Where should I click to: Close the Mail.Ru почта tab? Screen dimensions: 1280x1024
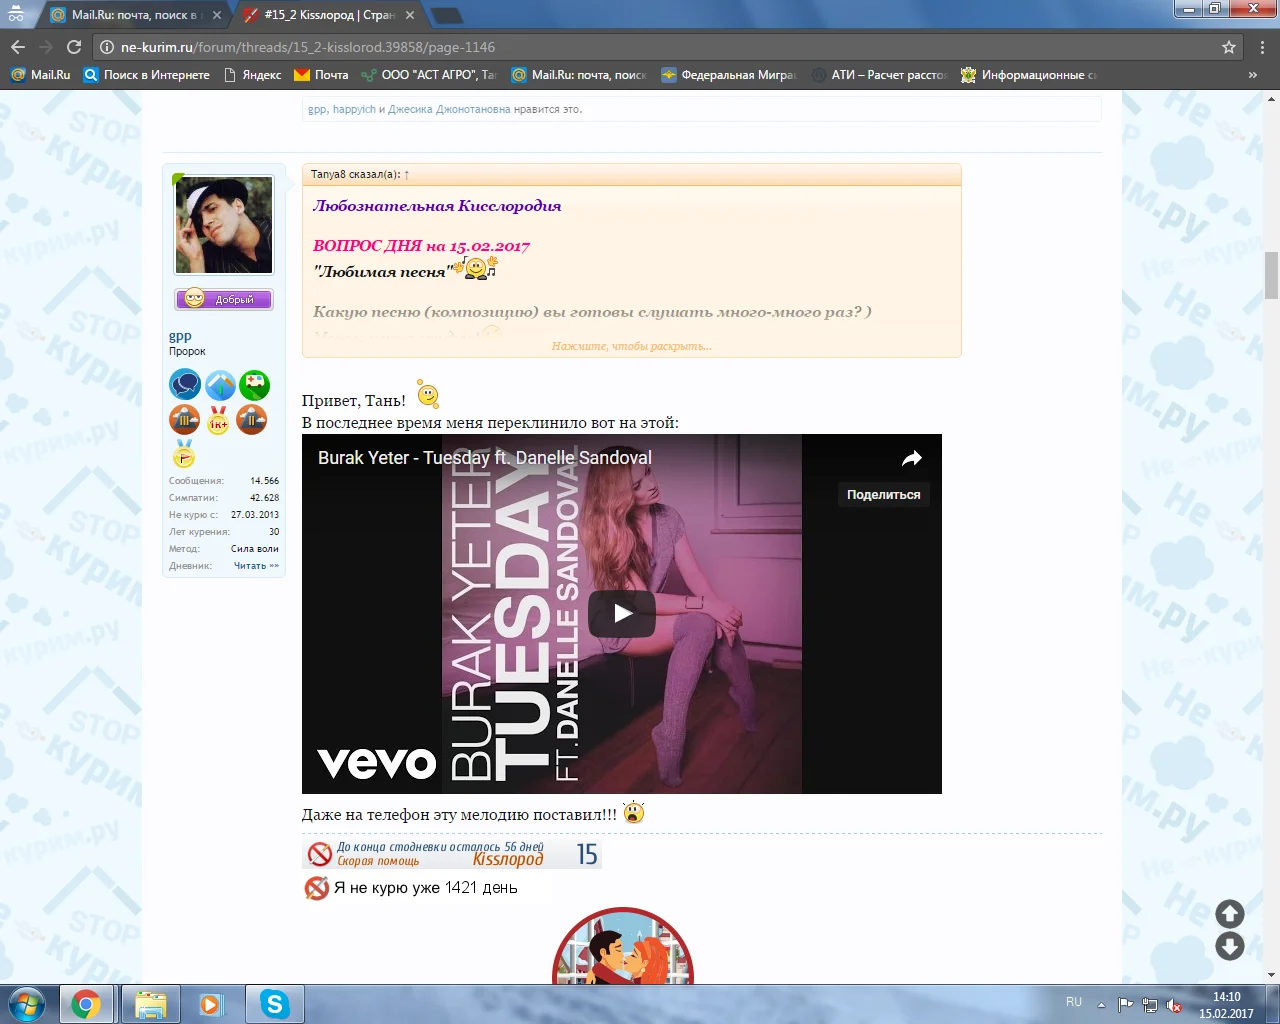217,15
